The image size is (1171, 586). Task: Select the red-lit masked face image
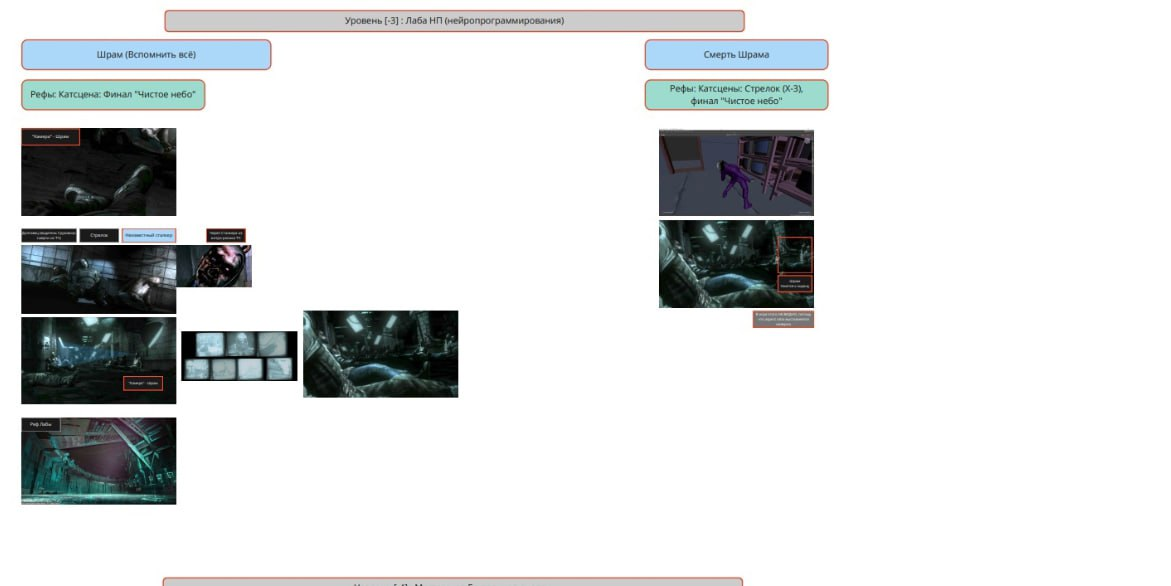[x=214, y=266]
